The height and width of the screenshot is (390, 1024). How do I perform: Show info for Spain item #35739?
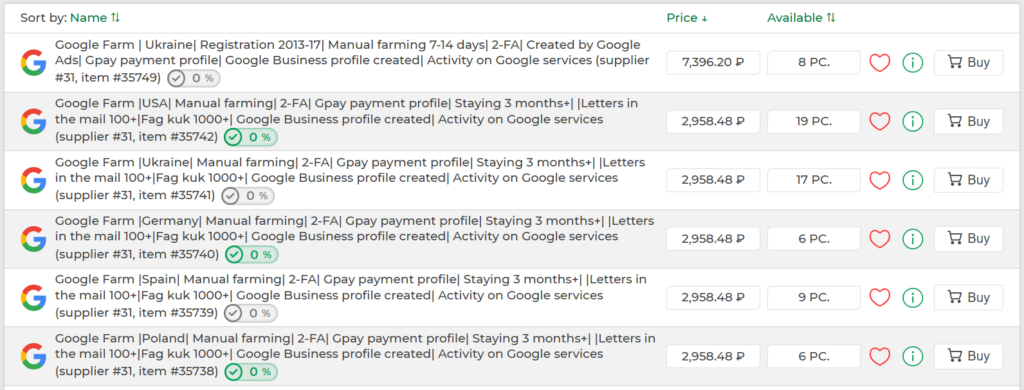click(x=912, y=298)
